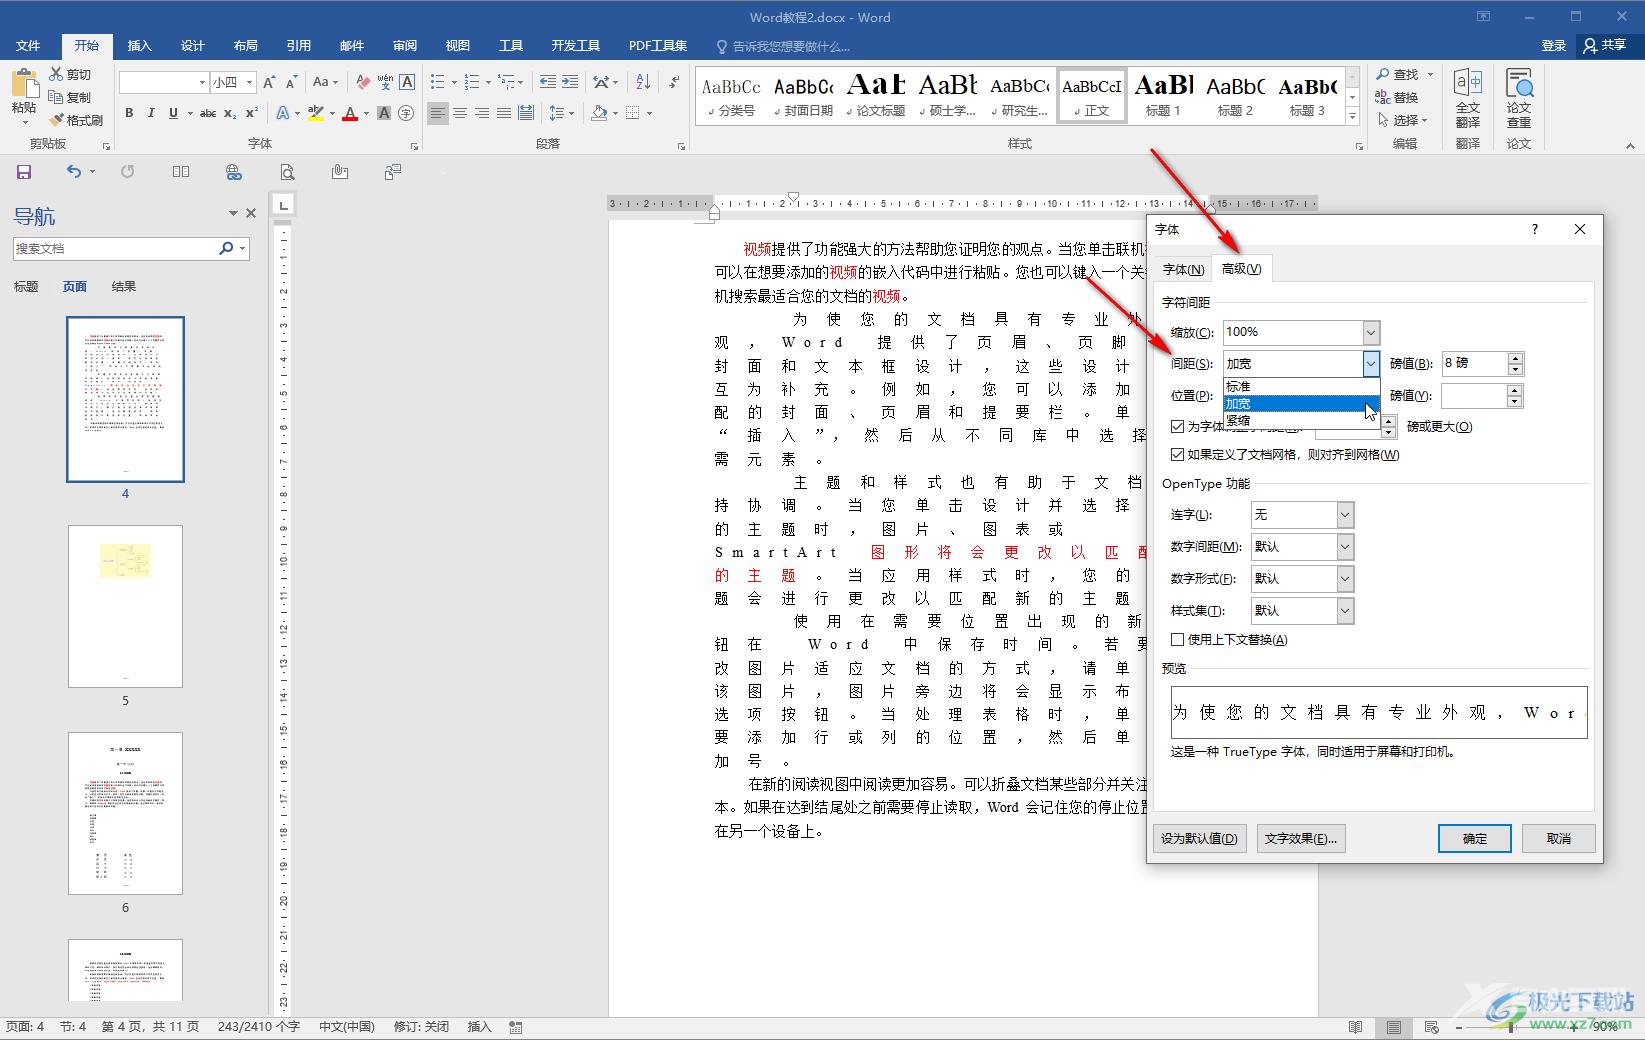1645x1040 pixels.
Task: Select the 标题 1 style
Action: 1163,96
